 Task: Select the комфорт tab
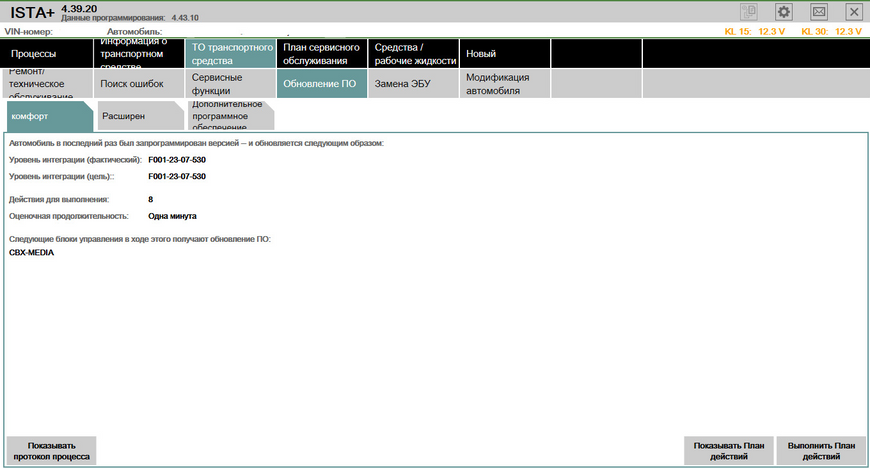tap(50, 116)
